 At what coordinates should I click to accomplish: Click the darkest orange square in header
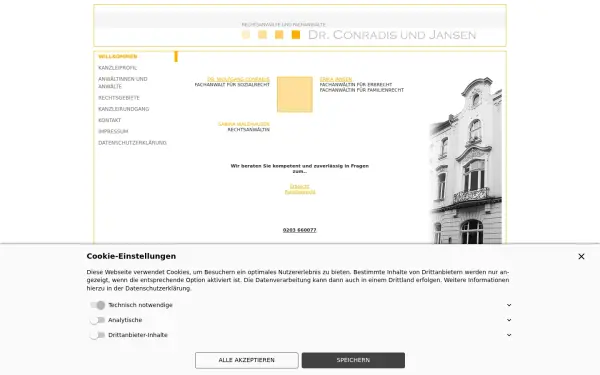[296, 35]
